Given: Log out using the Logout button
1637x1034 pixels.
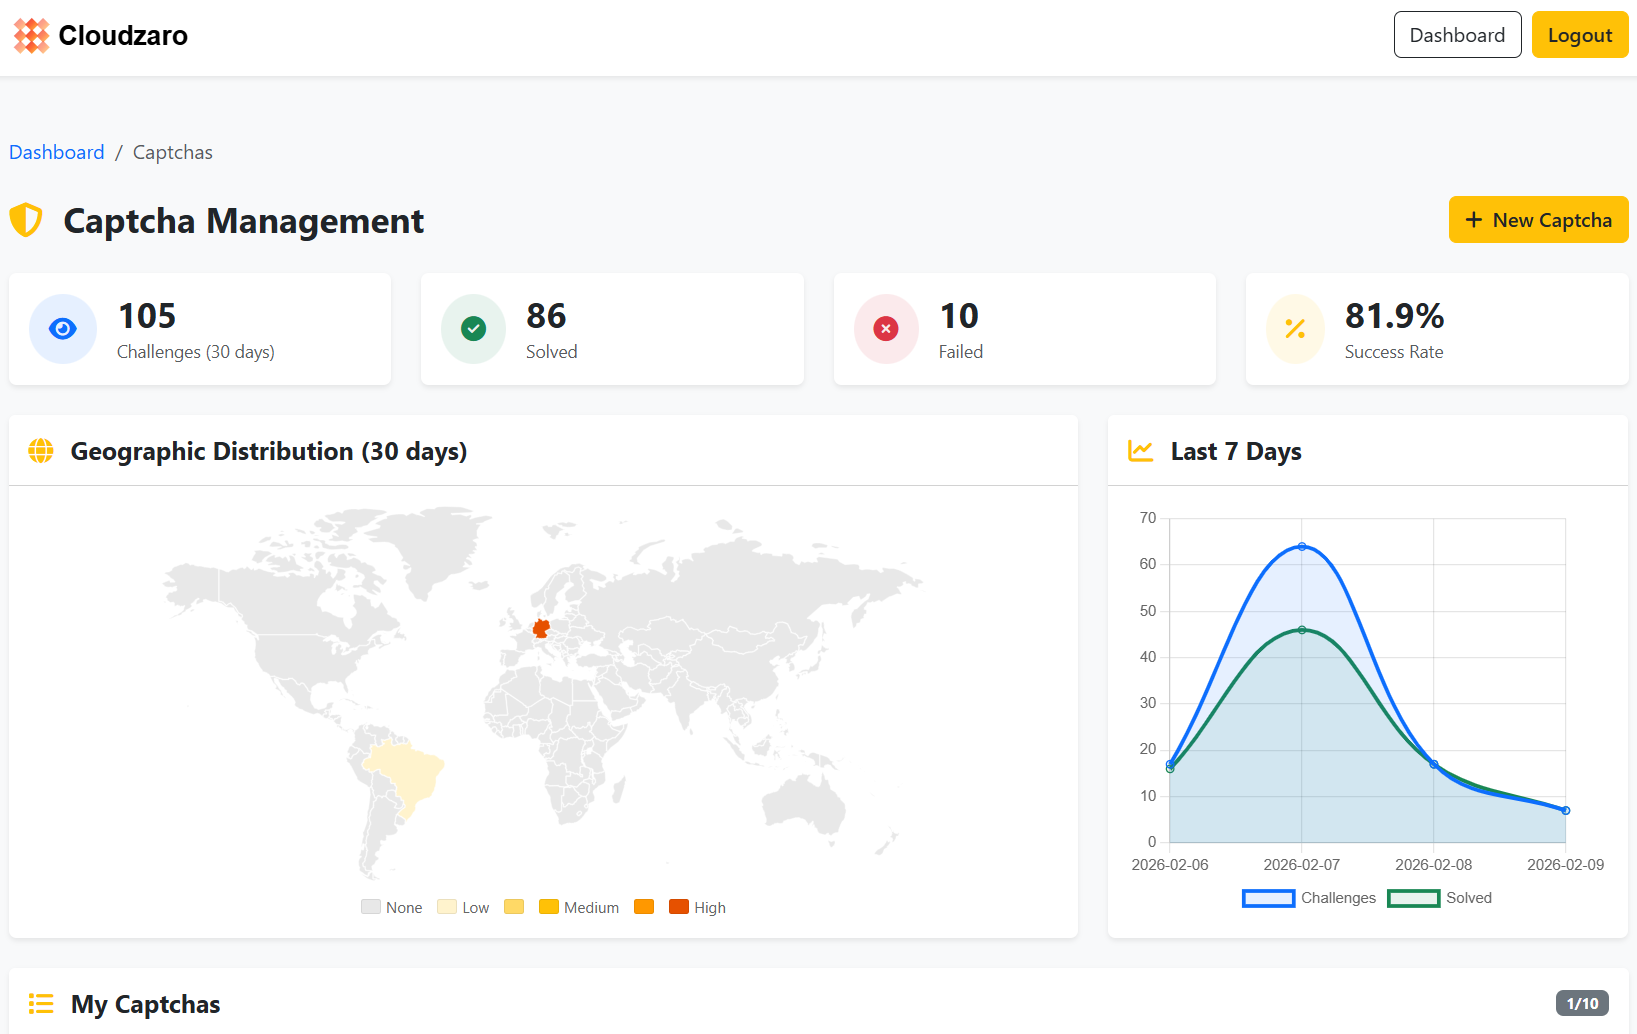Looking at the screenshot, I should coord(1579,35).
